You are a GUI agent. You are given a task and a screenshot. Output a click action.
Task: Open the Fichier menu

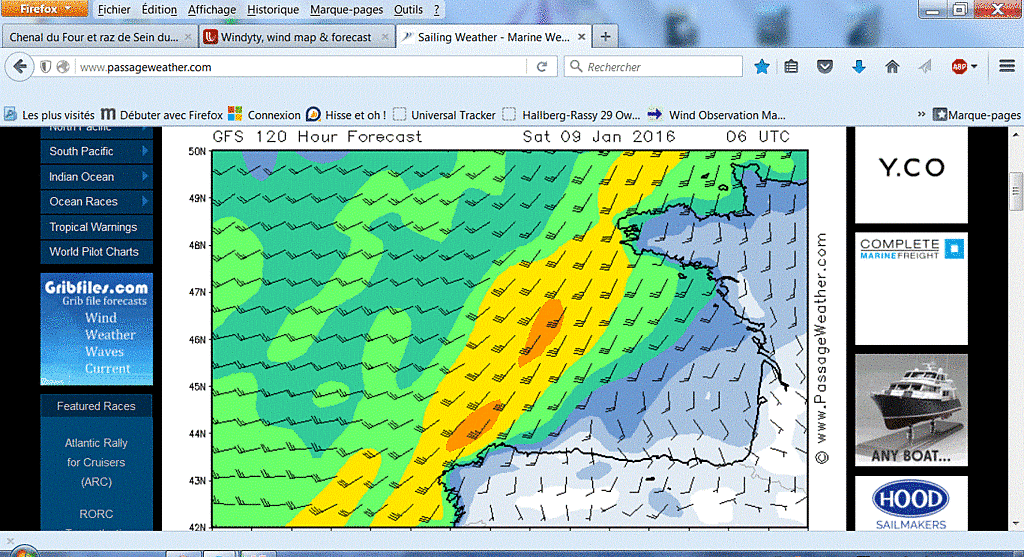coord(114,10)
